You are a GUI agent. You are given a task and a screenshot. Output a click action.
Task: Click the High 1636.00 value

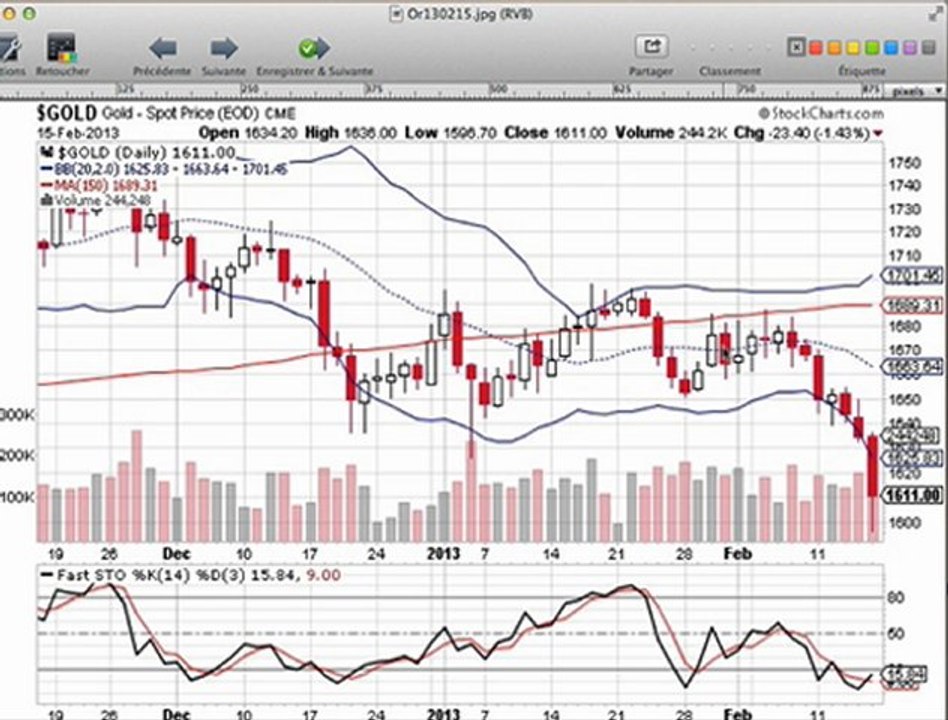coord(351,132)
